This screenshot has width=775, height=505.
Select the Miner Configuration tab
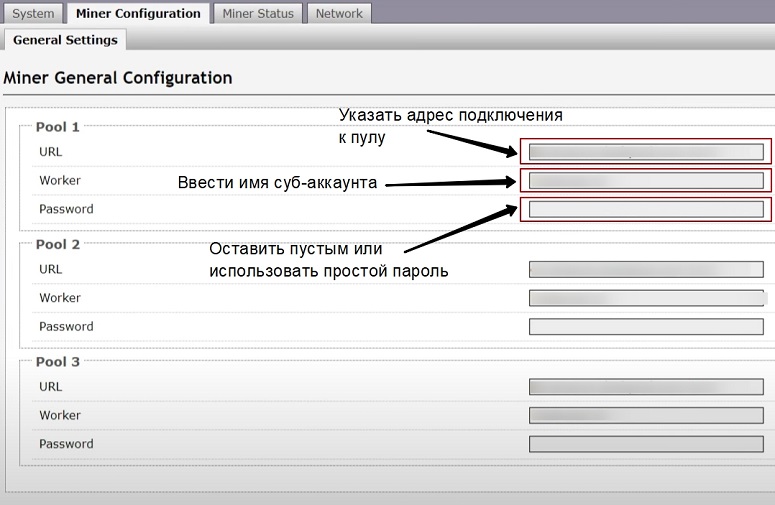coord(138,14)
